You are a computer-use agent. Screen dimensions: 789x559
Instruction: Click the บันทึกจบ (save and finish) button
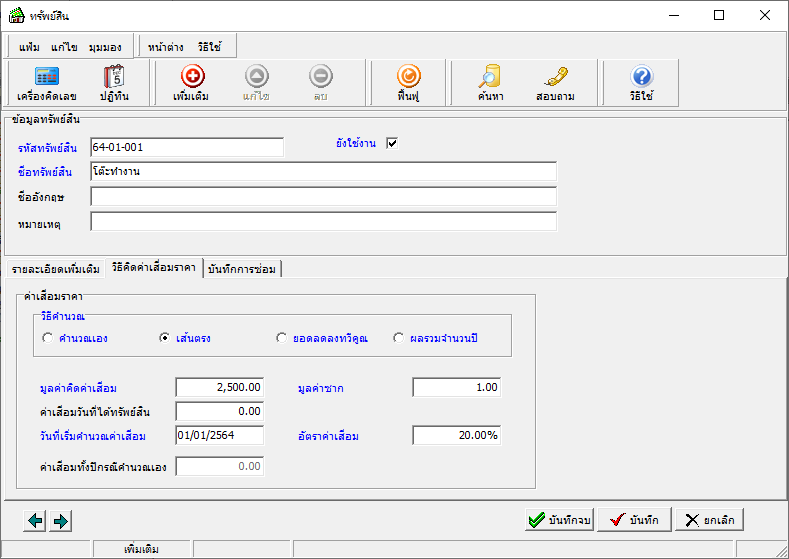click(560, 520)
